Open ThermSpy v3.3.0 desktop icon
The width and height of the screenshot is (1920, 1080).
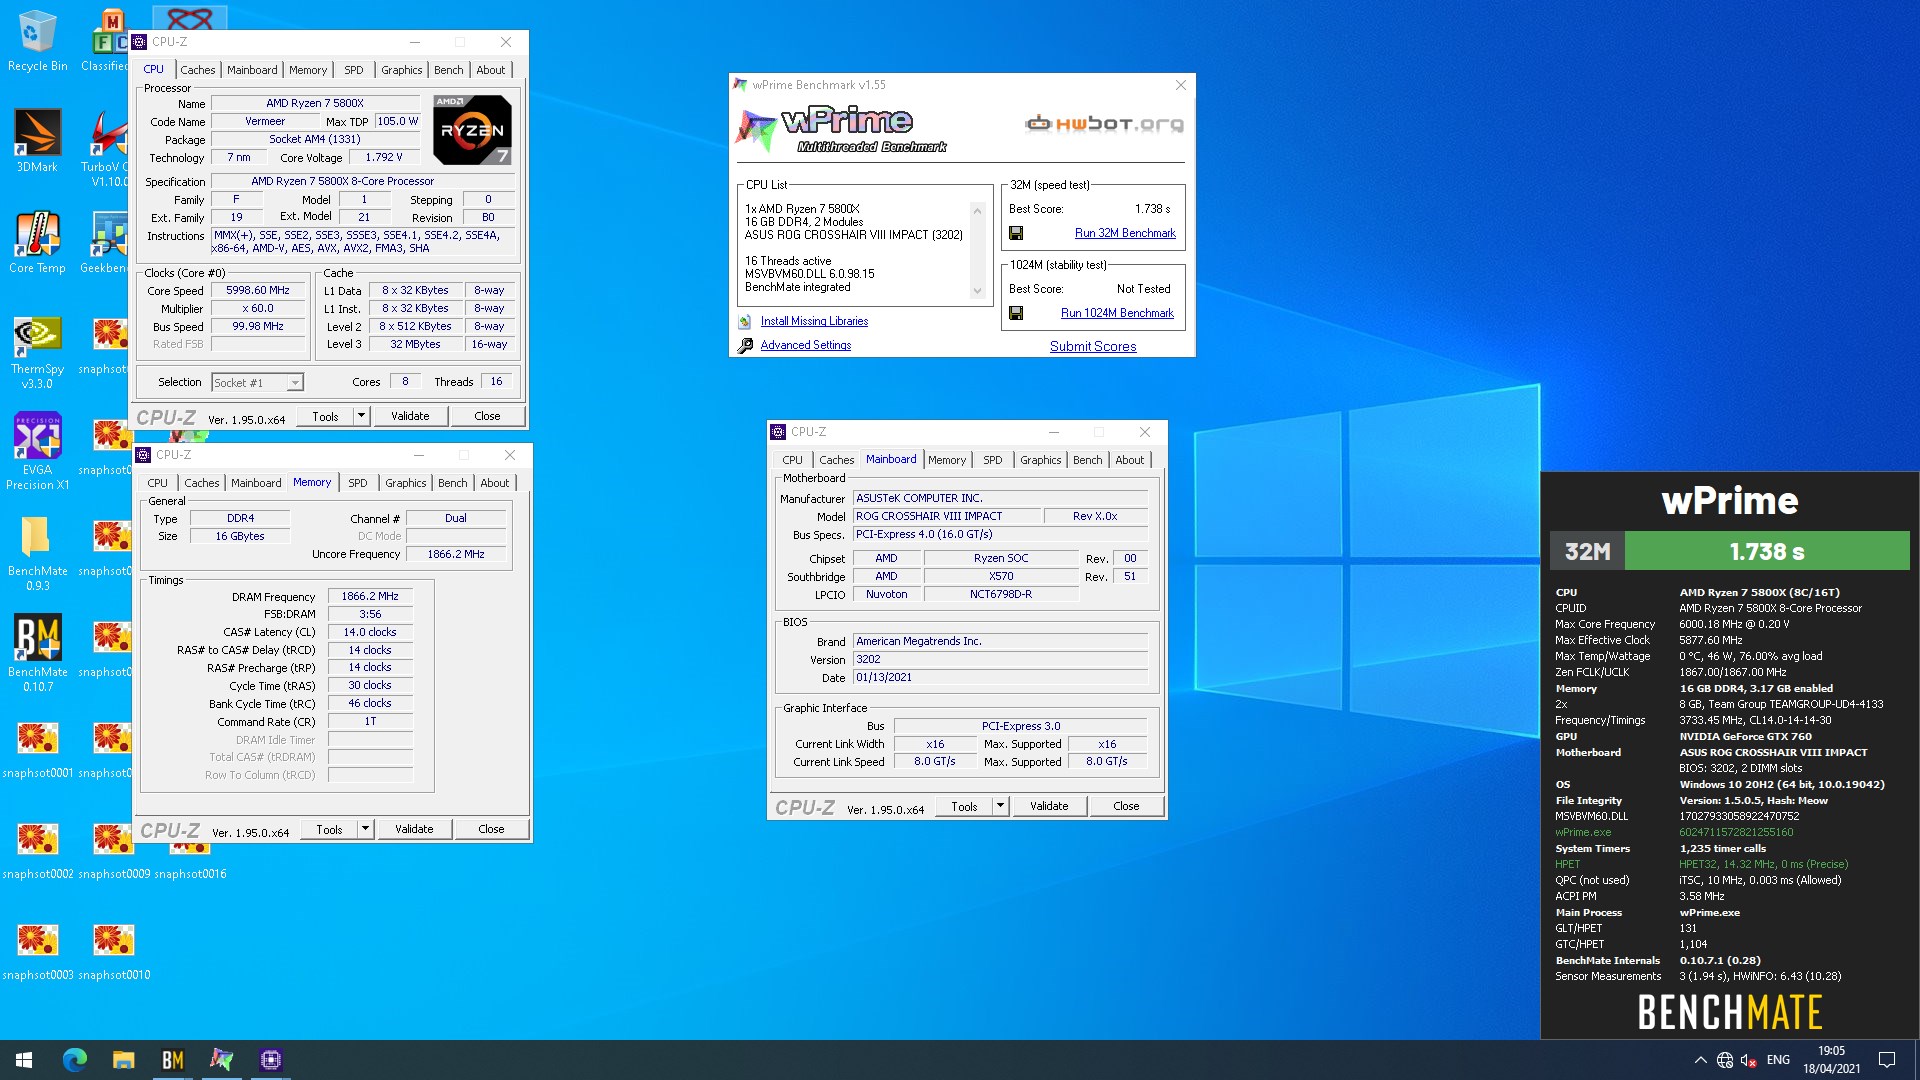click(x=37, y=351)
